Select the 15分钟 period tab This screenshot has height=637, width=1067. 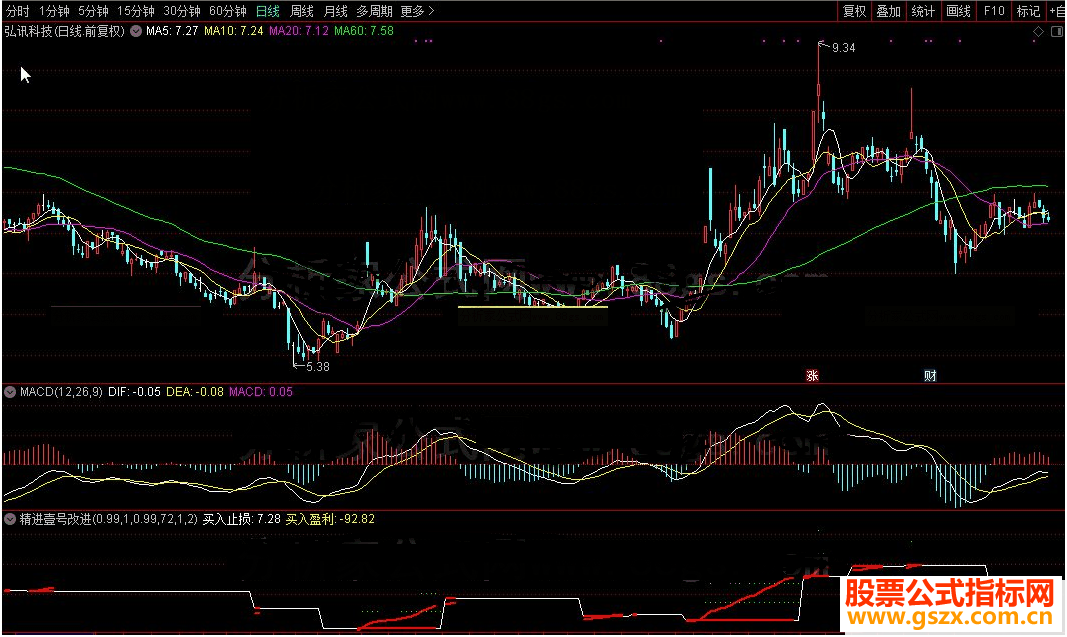(135, 11)
